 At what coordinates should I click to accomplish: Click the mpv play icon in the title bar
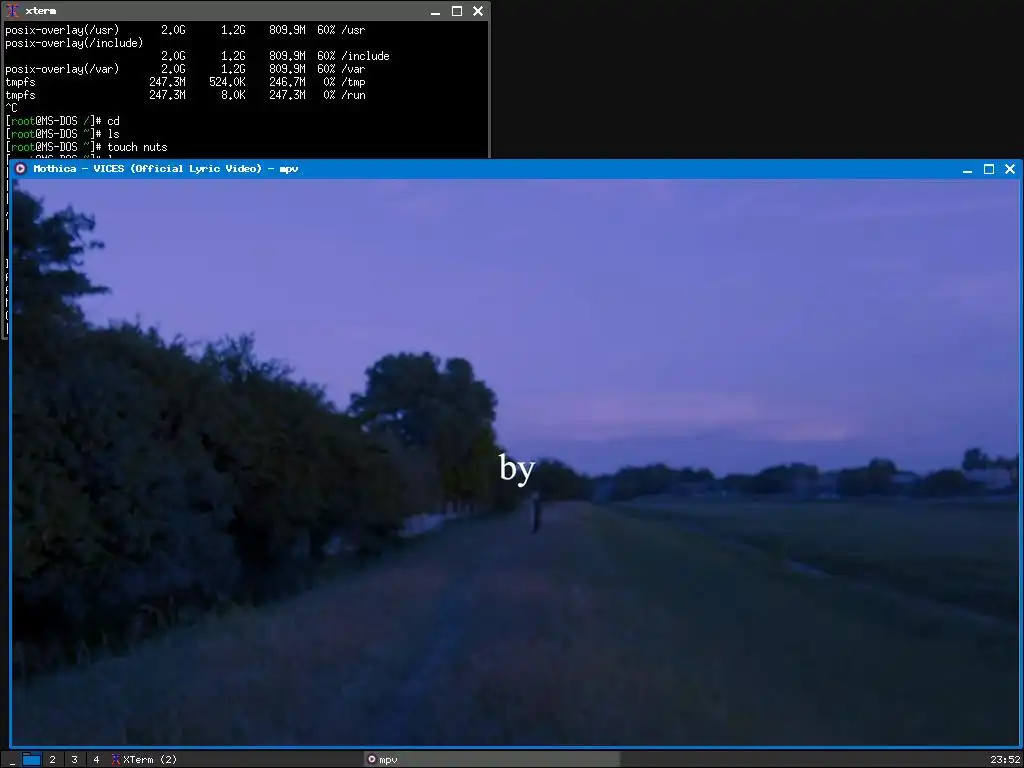(x=21, y=168)
